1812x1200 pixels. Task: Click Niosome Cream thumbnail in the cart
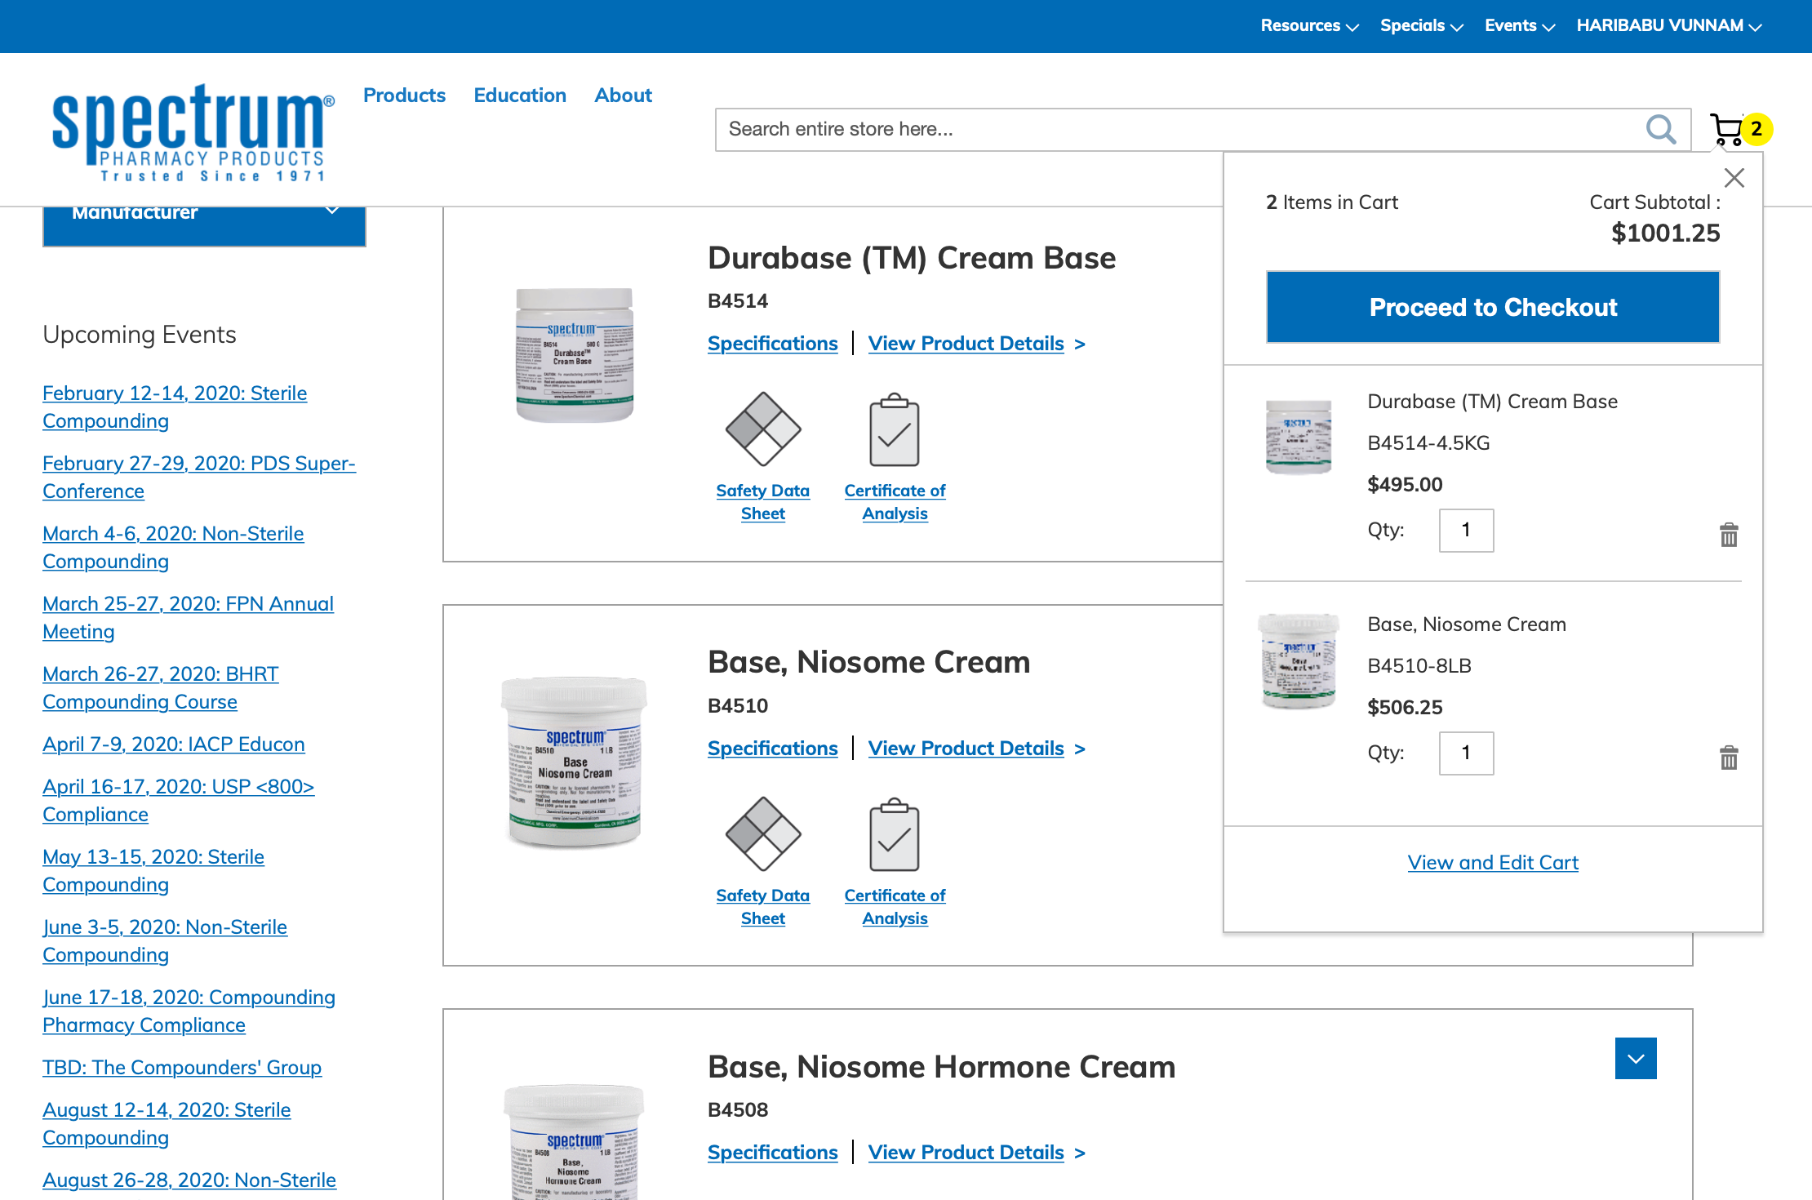pyautogui.click(x=1298, y=661)
